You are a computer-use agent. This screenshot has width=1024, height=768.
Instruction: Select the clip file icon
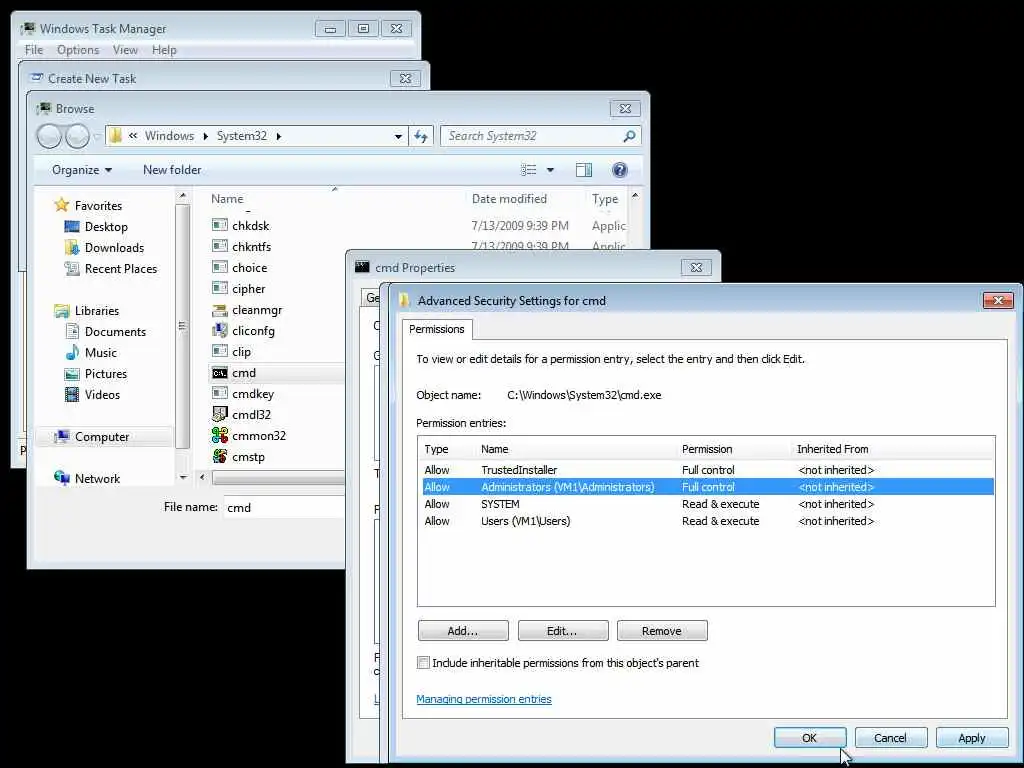coord(219,351)
